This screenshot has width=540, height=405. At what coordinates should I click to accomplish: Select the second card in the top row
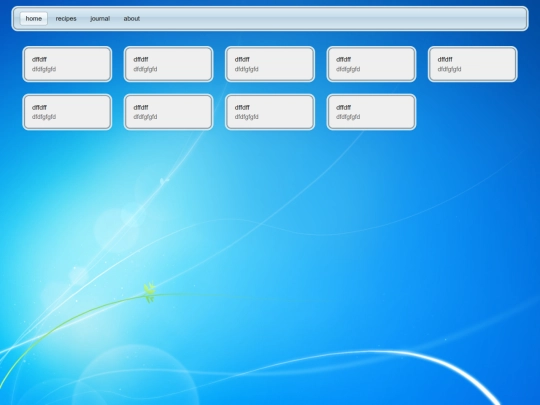coord(168,64)
